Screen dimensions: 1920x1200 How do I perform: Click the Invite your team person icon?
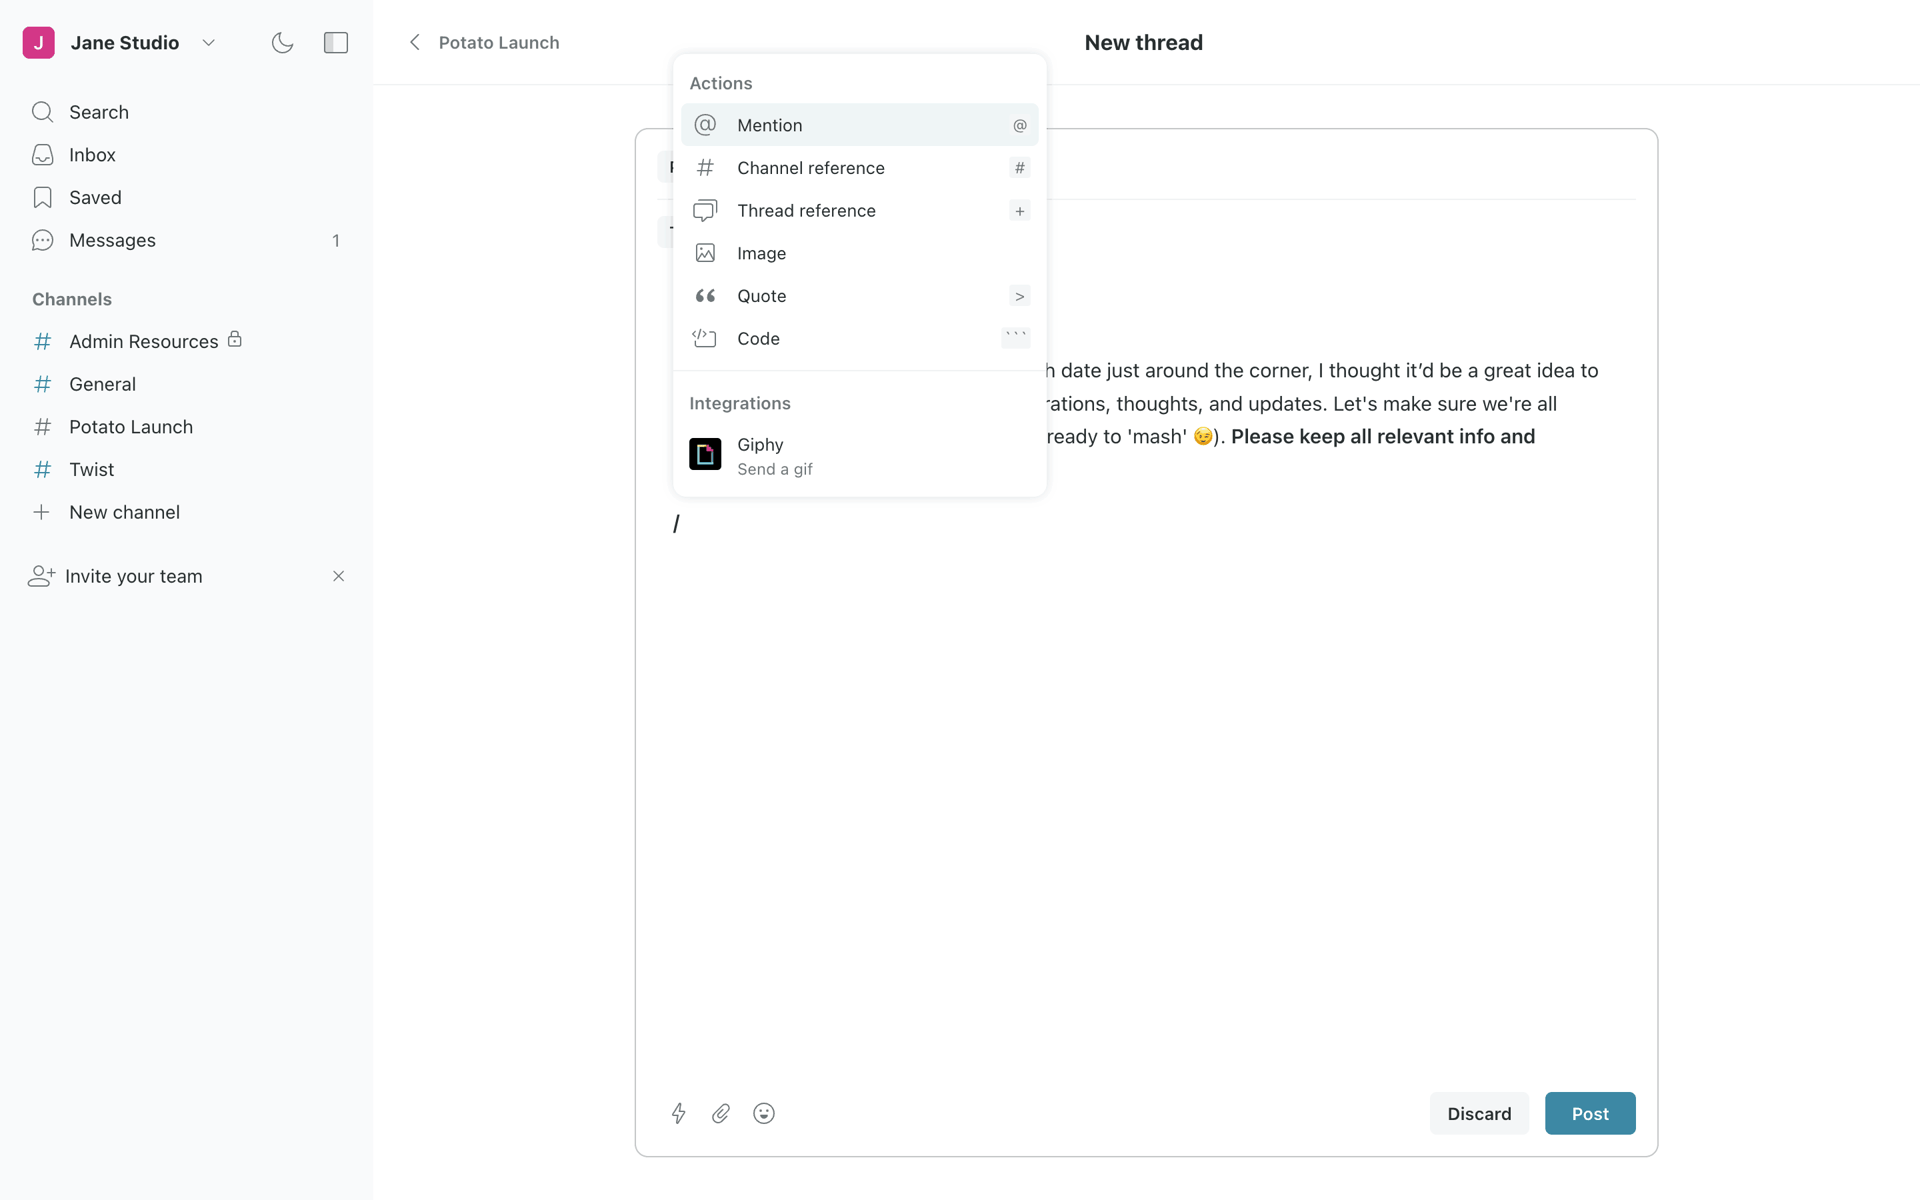tap(41, 576)
